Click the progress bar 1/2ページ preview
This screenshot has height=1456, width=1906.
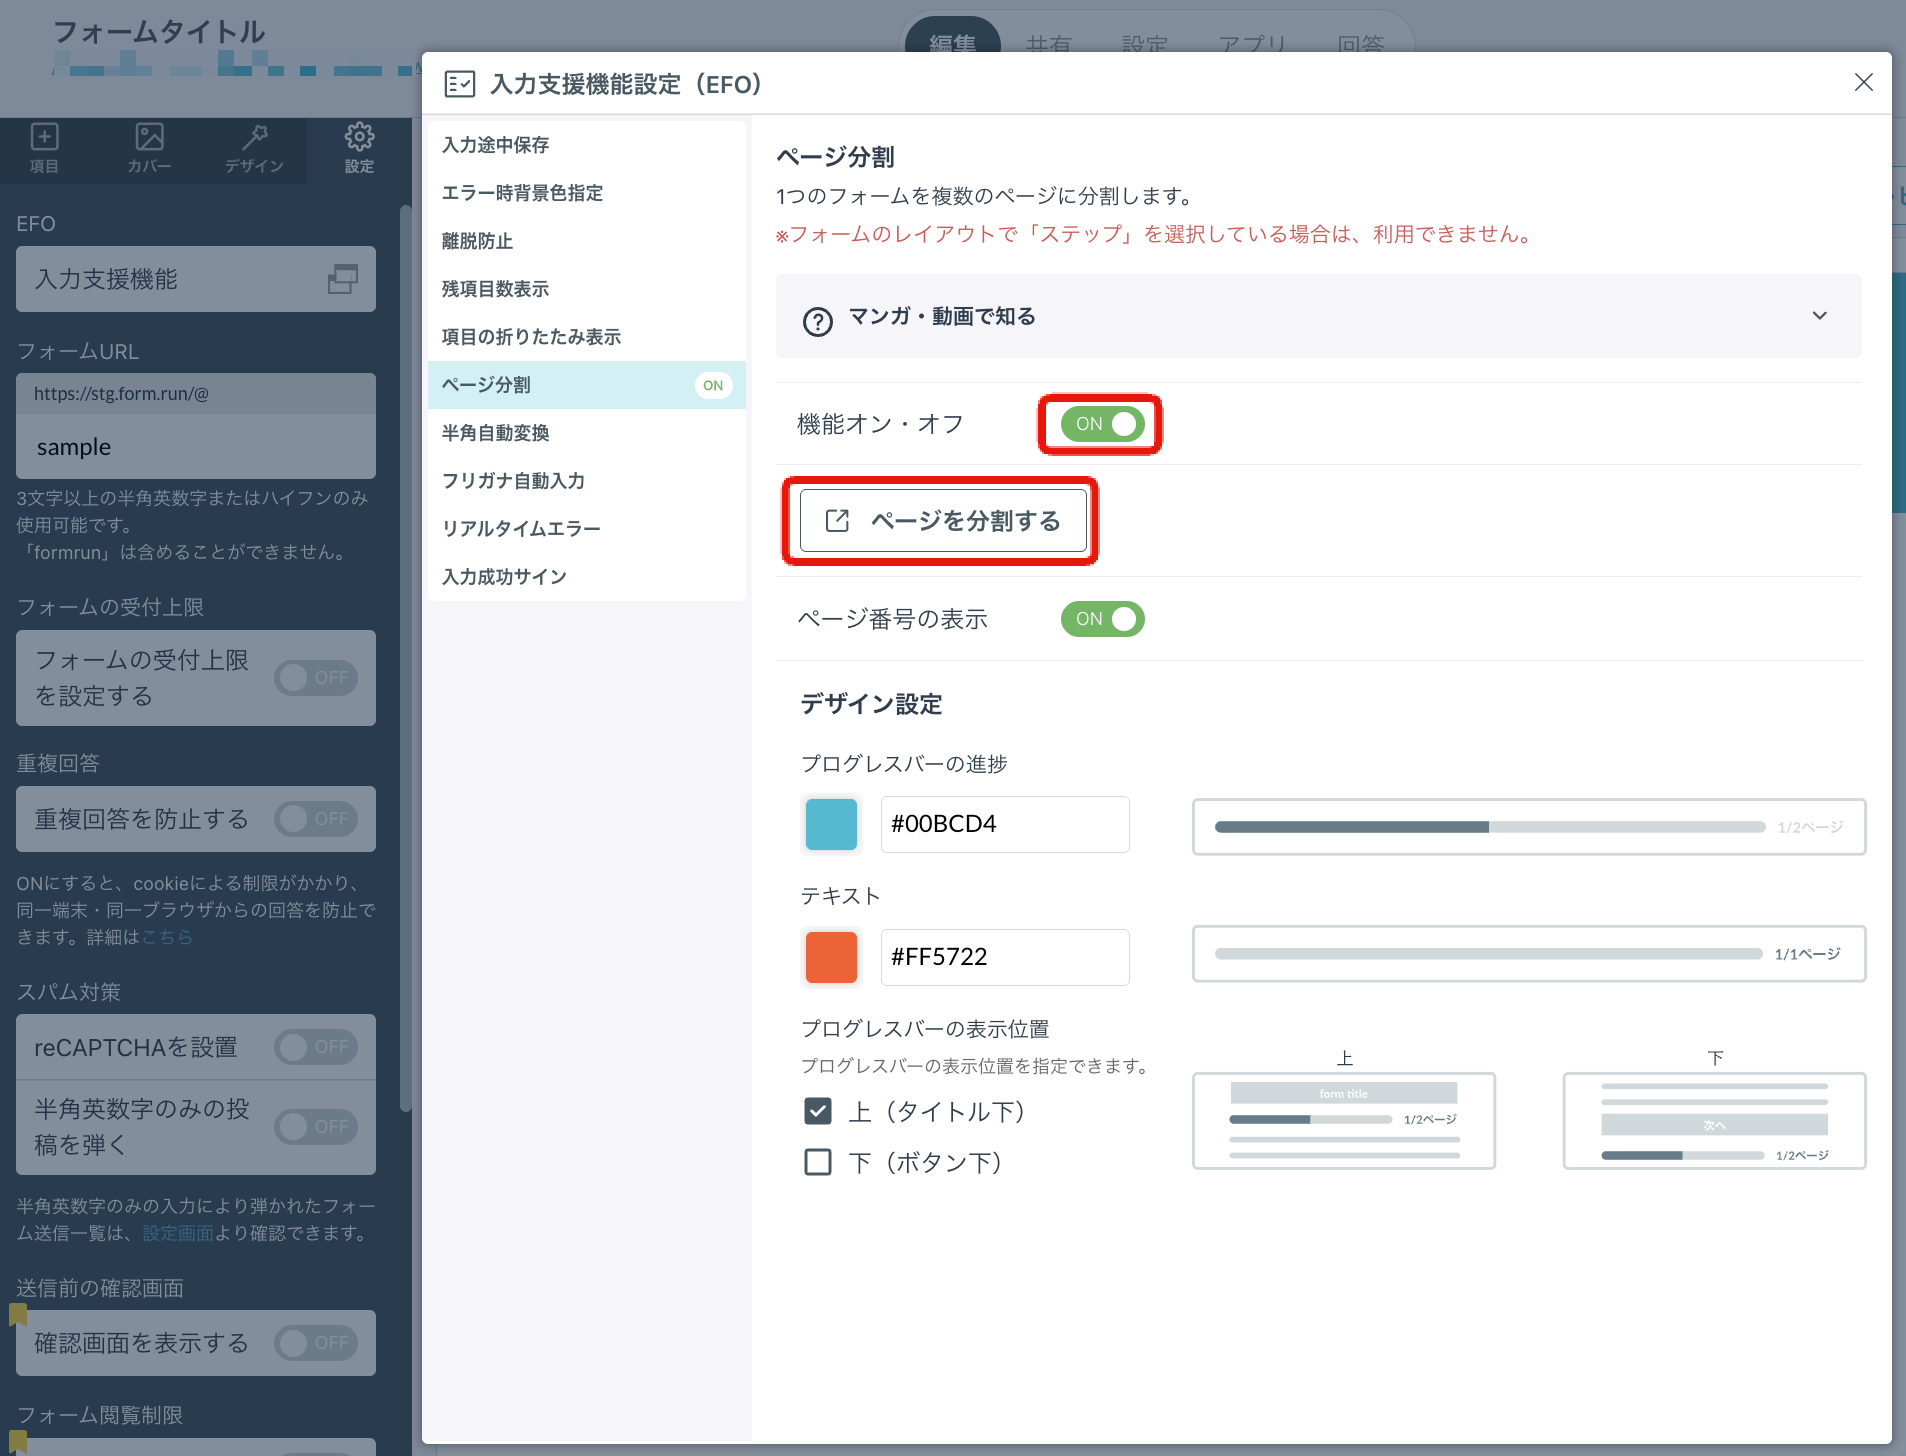[1529, 827]
